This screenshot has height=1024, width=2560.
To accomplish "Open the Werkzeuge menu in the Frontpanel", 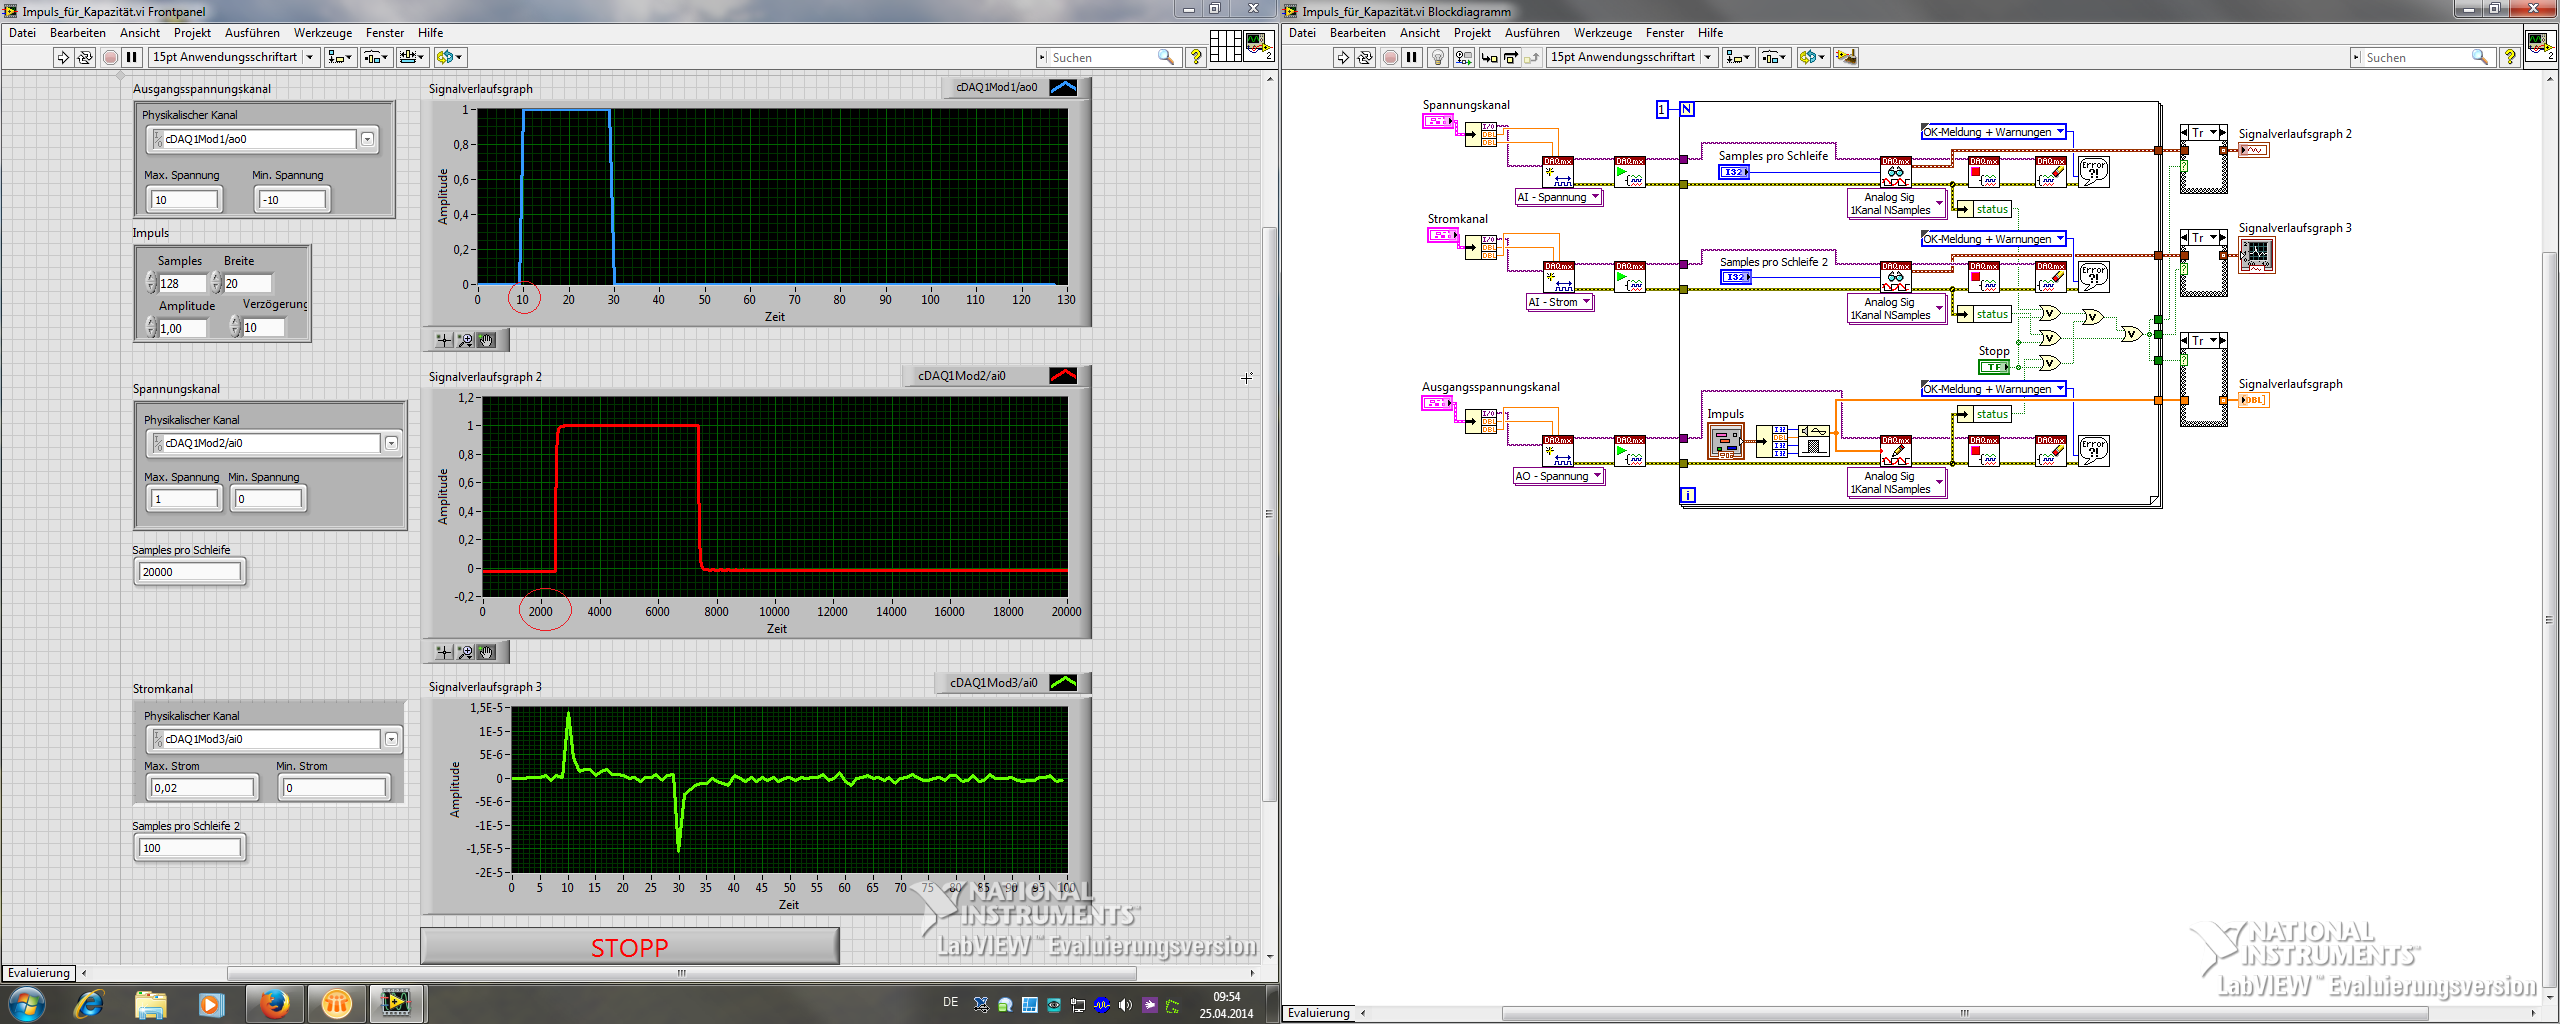I will point(322,33).
